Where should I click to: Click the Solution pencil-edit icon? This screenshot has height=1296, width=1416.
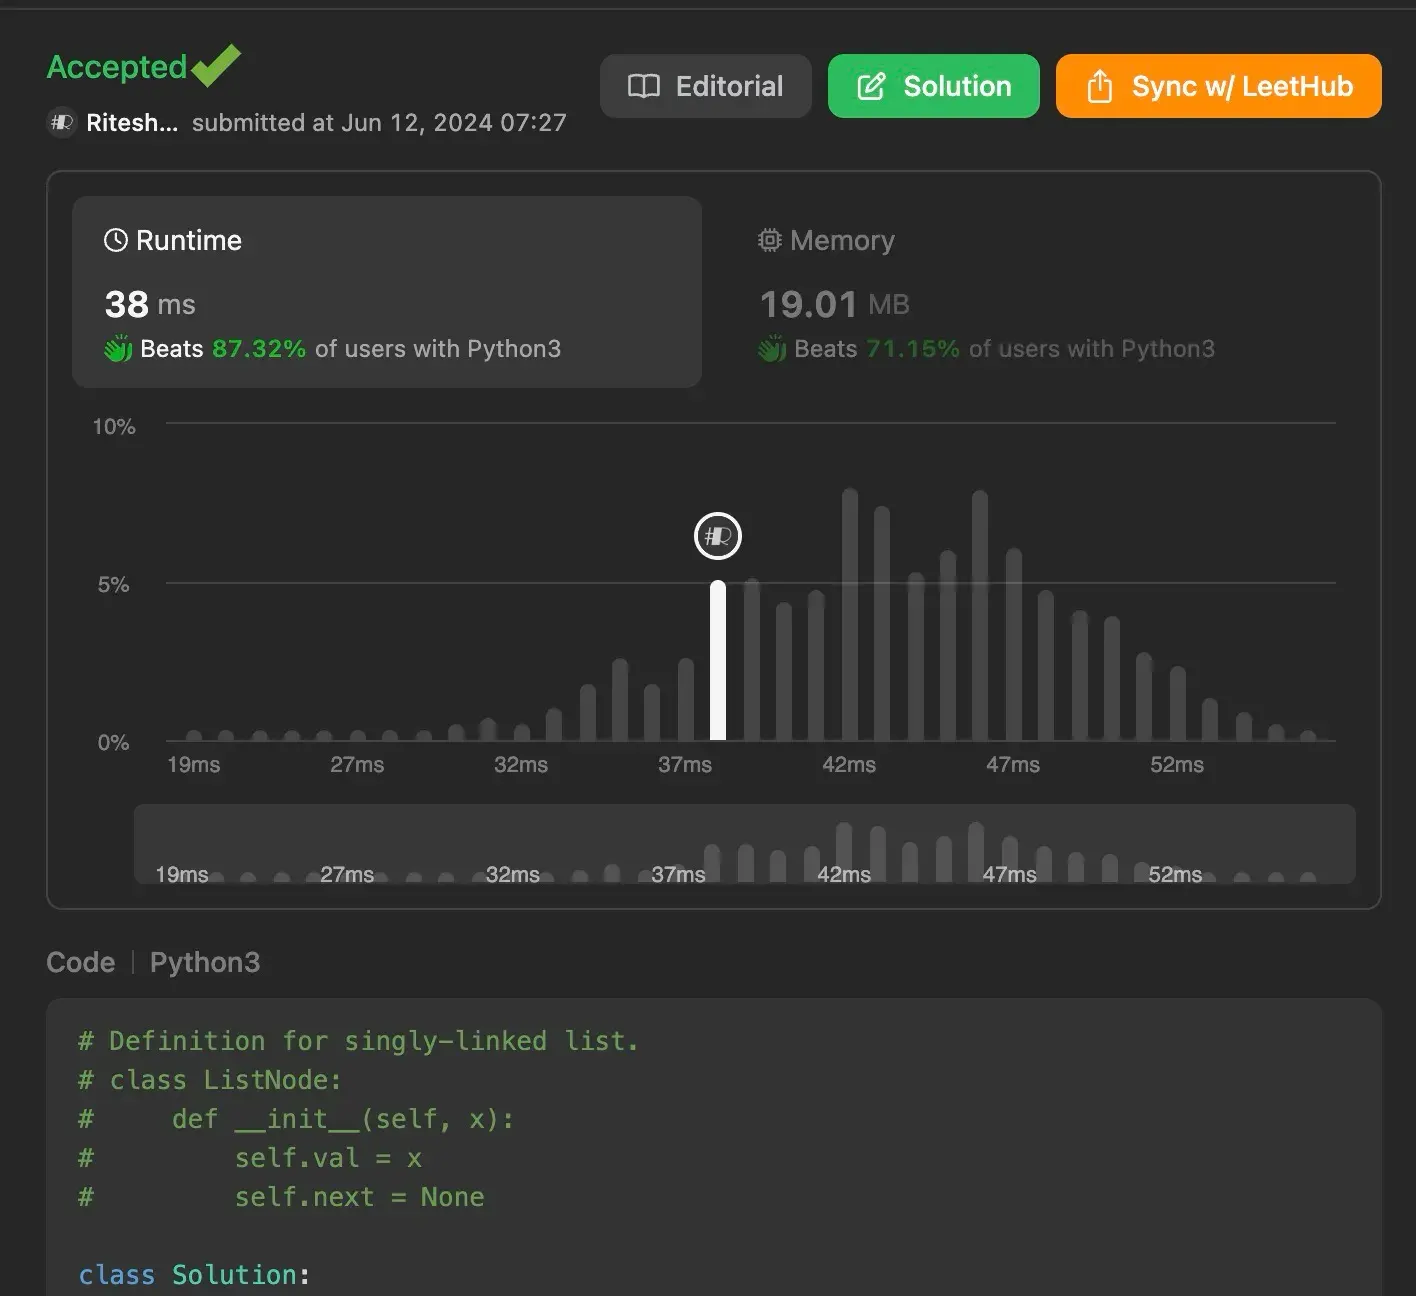click(x=871, y=87)
